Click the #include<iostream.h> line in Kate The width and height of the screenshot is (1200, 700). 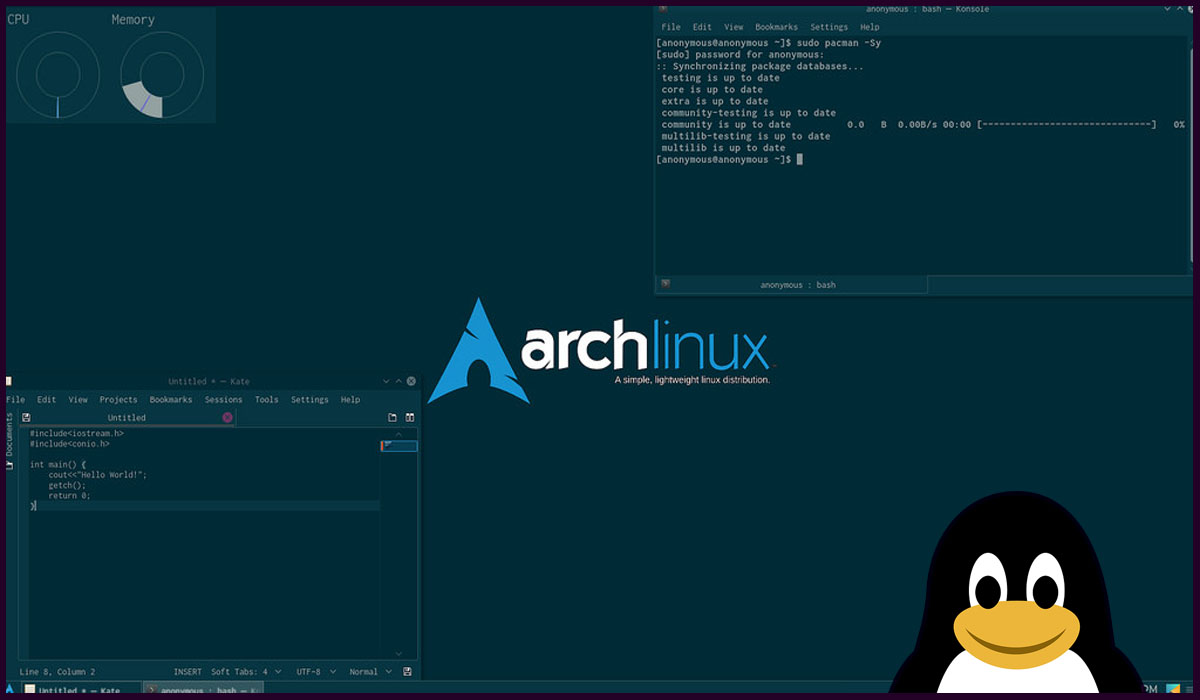tap(77, 433)
